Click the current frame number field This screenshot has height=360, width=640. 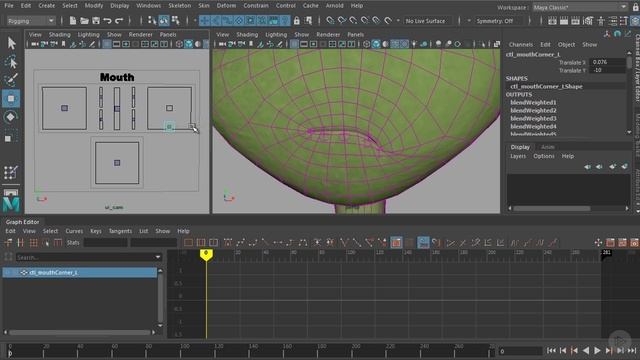tap(520, 351)
